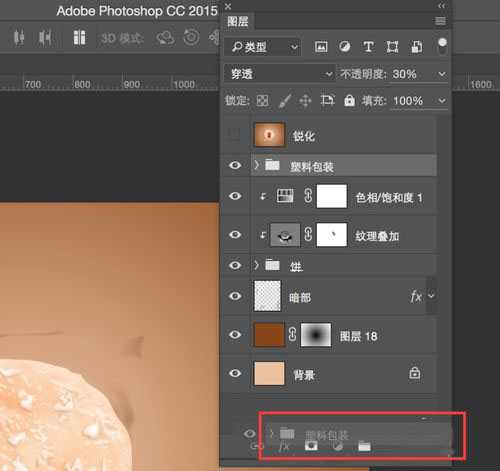Image resolution: width=500 pixels, height=471 pixels.
Task: Lock layer position move icon
Action: (305, 100)
